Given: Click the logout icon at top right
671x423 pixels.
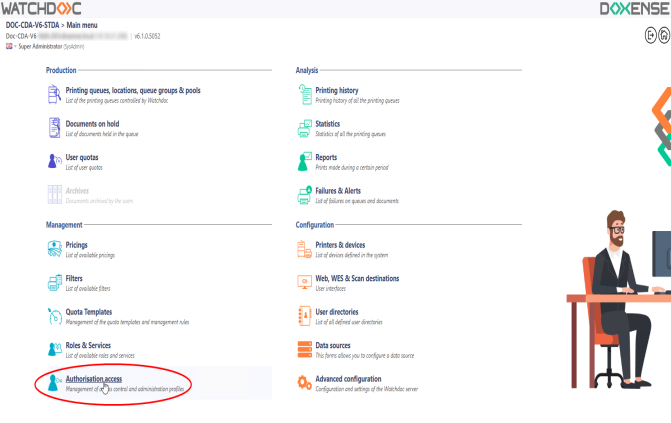Looking at the screenshot, I should [650, 34].
